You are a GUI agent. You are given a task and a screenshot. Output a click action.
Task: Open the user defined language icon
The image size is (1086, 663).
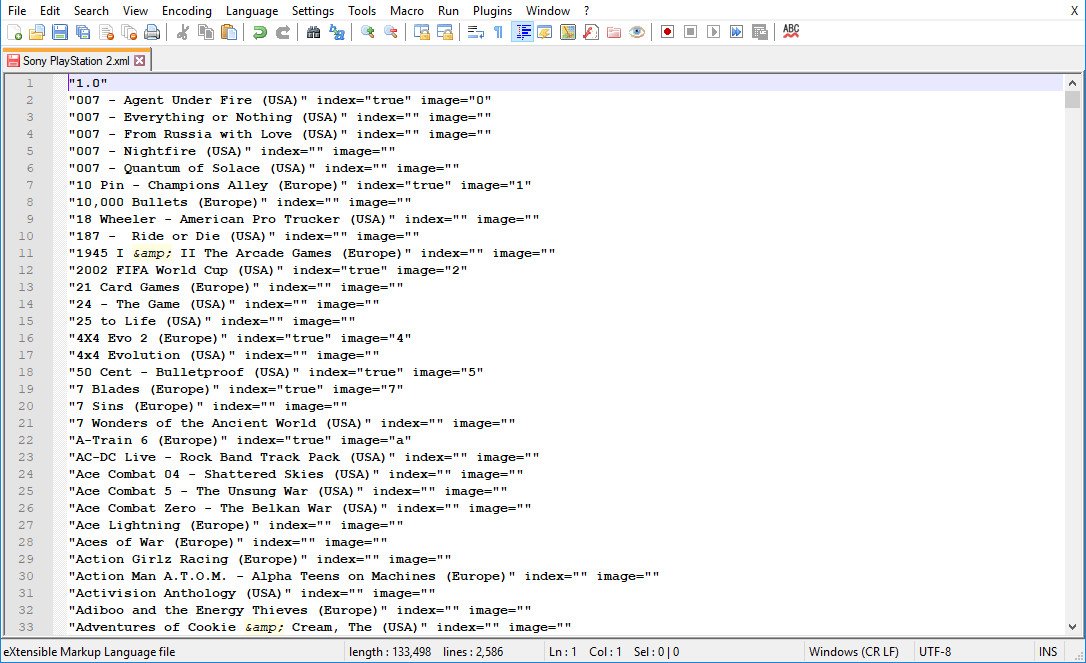(x=545, y=32)
